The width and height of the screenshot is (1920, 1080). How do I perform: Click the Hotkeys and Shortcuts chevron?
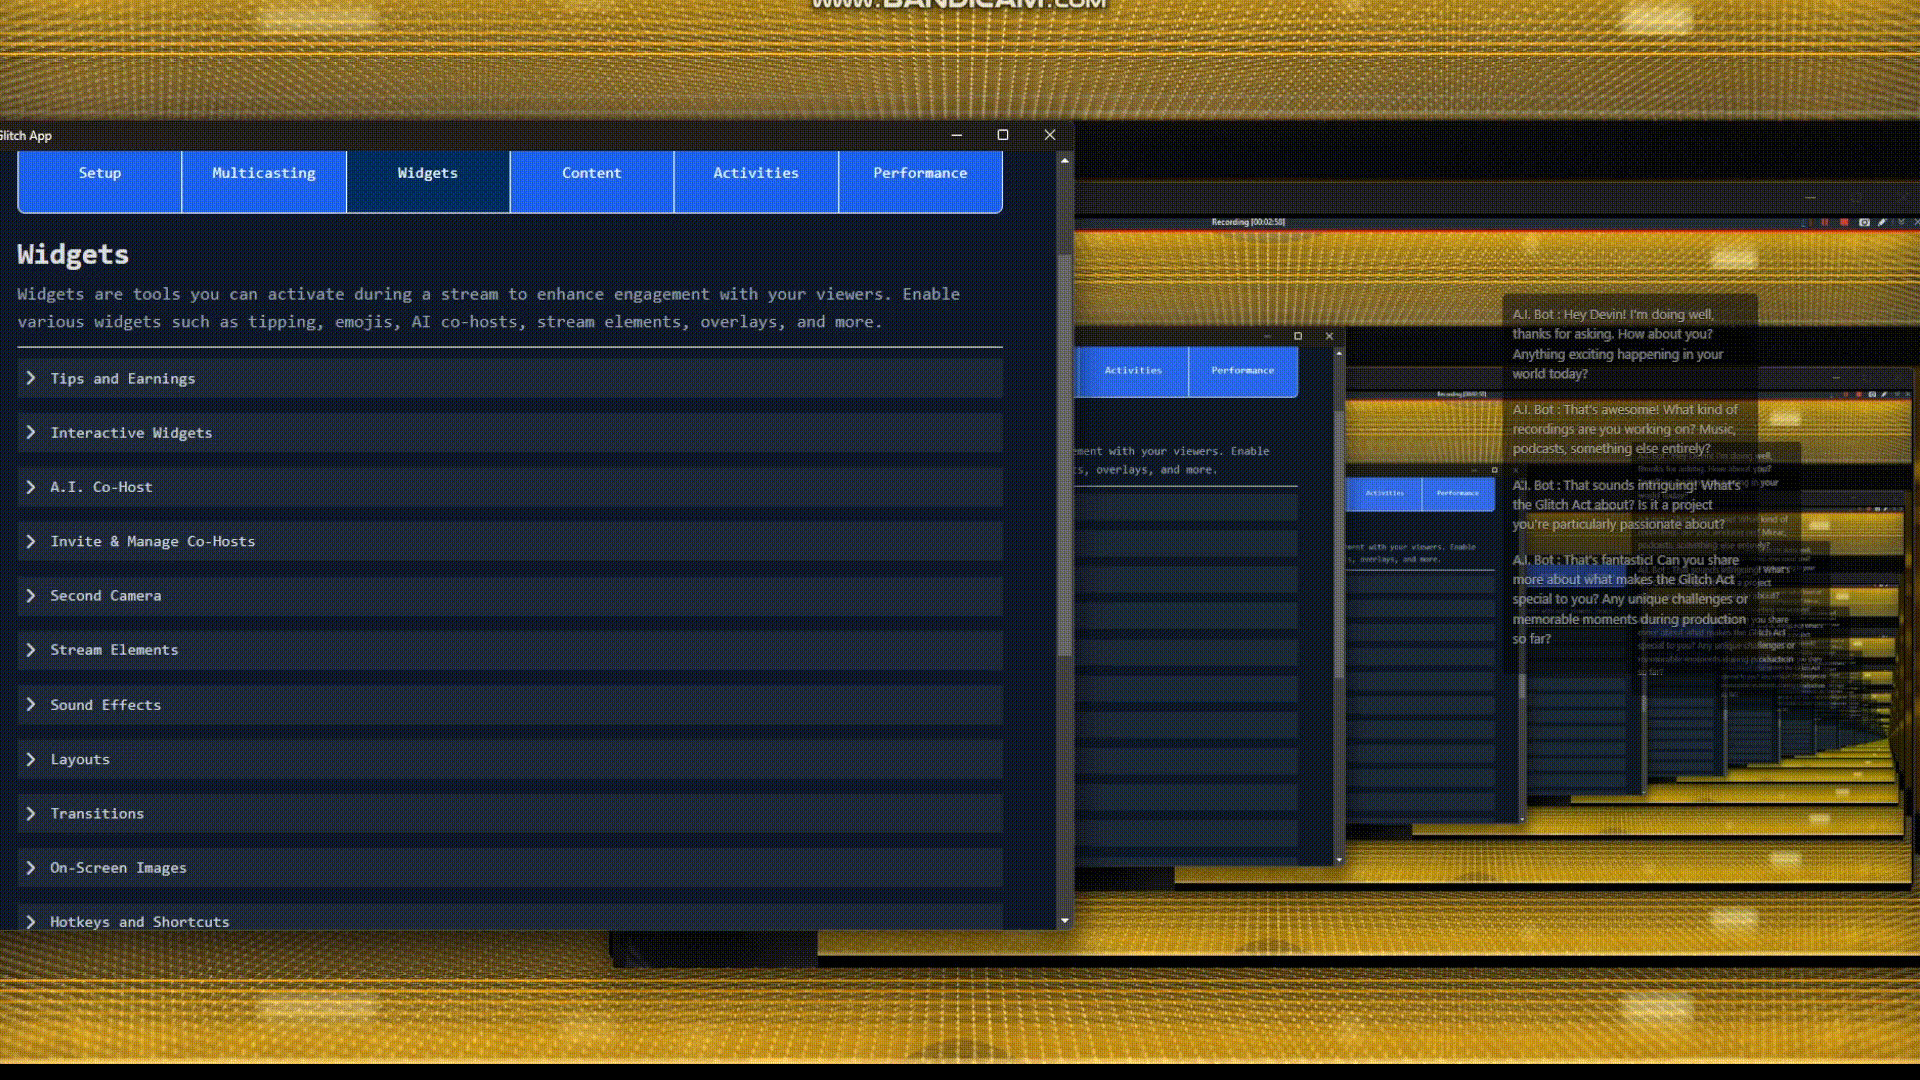31,921
